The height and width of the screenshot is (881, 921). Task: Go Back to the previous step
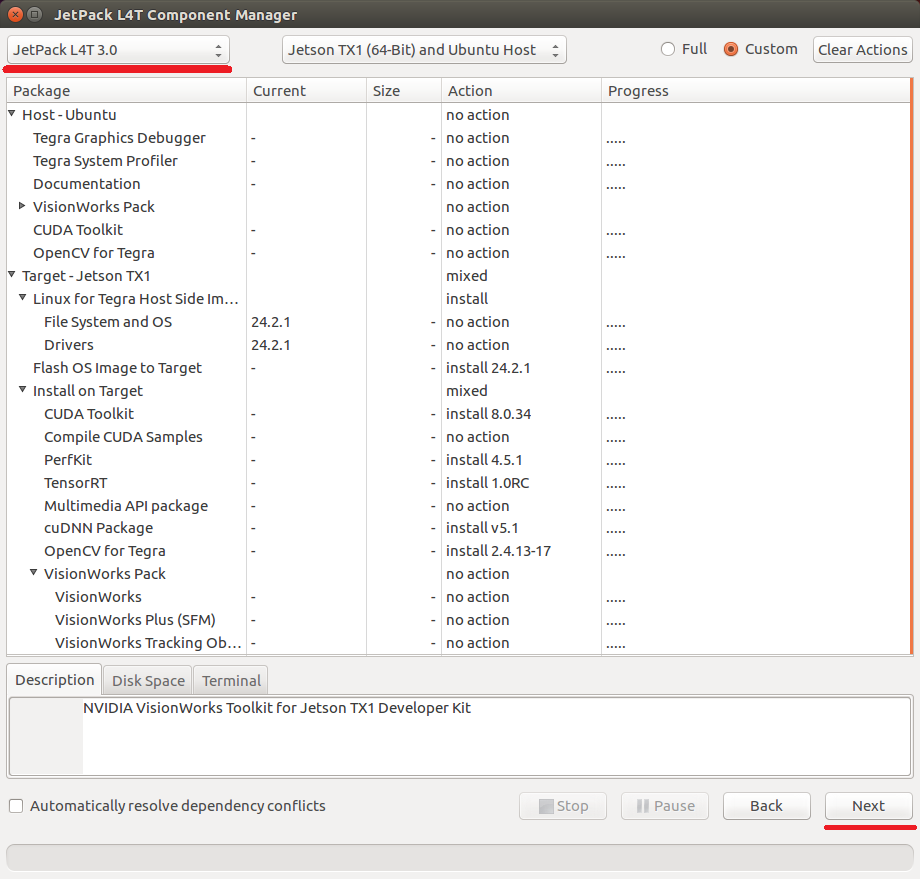(x=766, y=806)
